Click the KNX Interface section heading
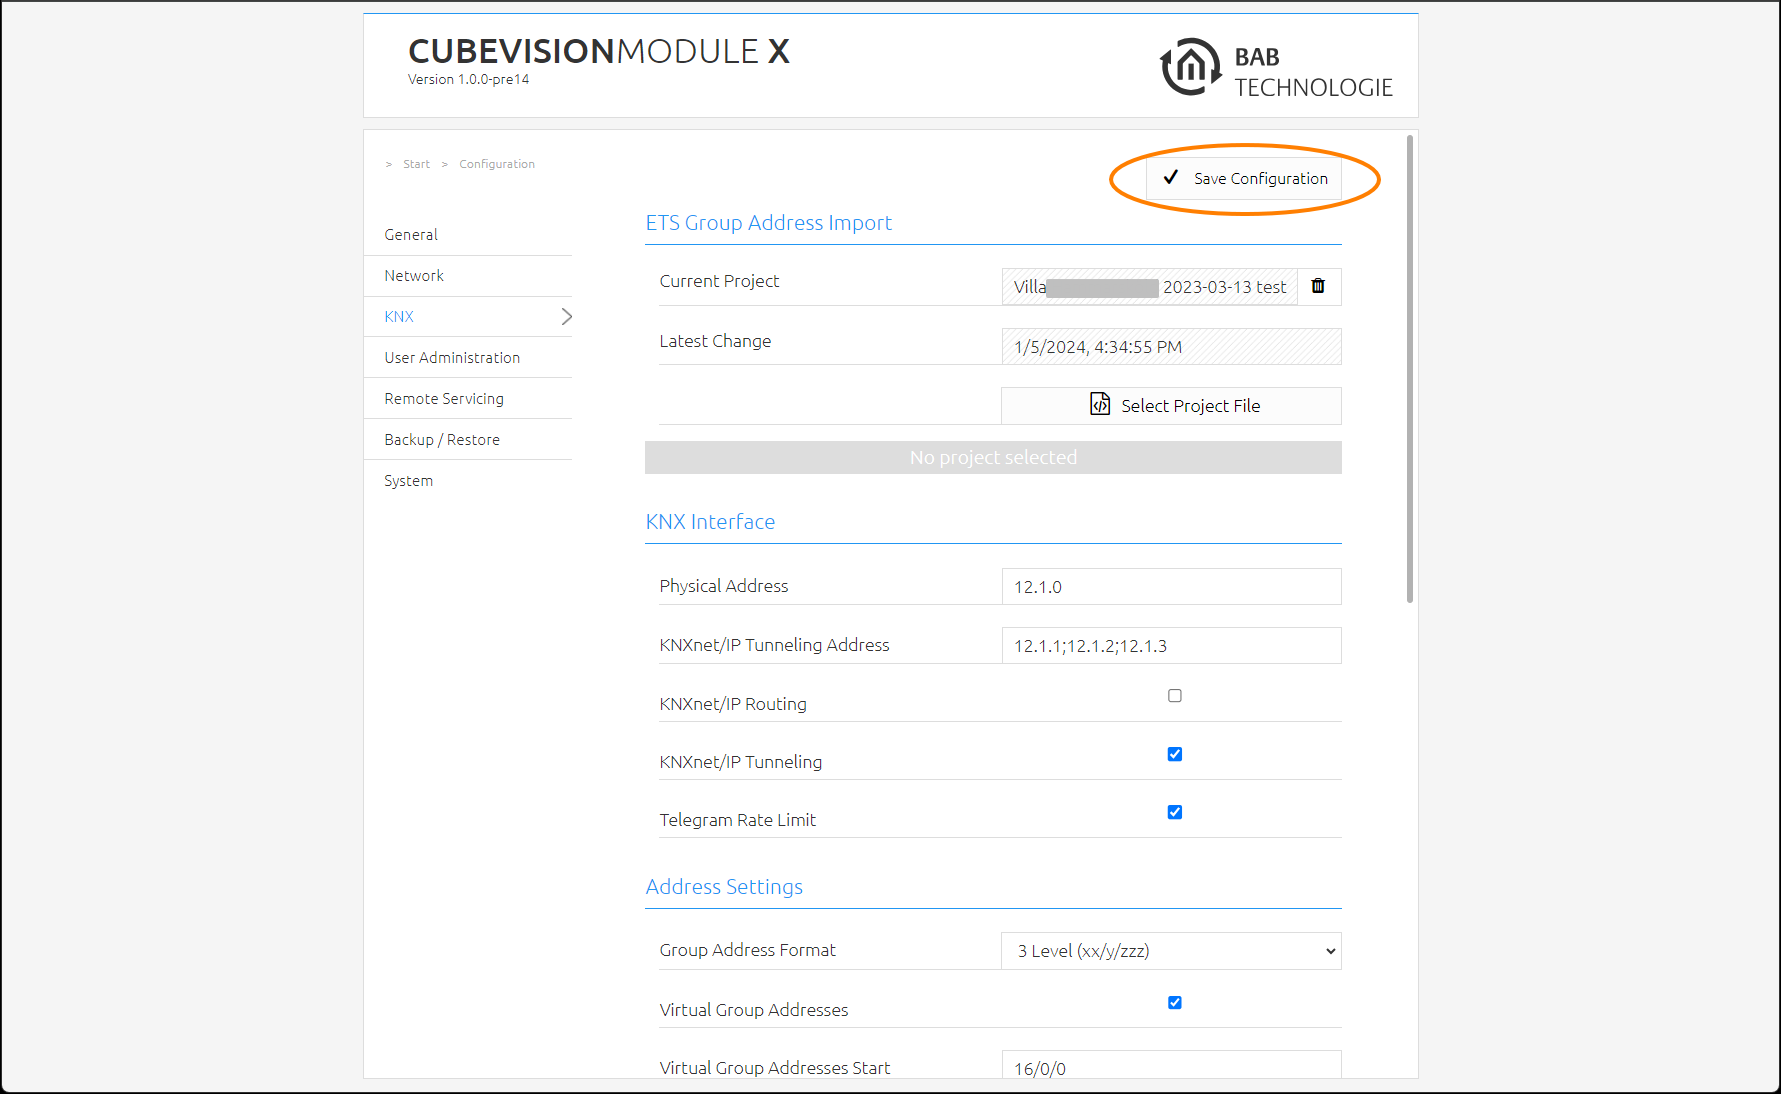The width and height of the screenshot is (1781, 1094). tap(710, 522)
